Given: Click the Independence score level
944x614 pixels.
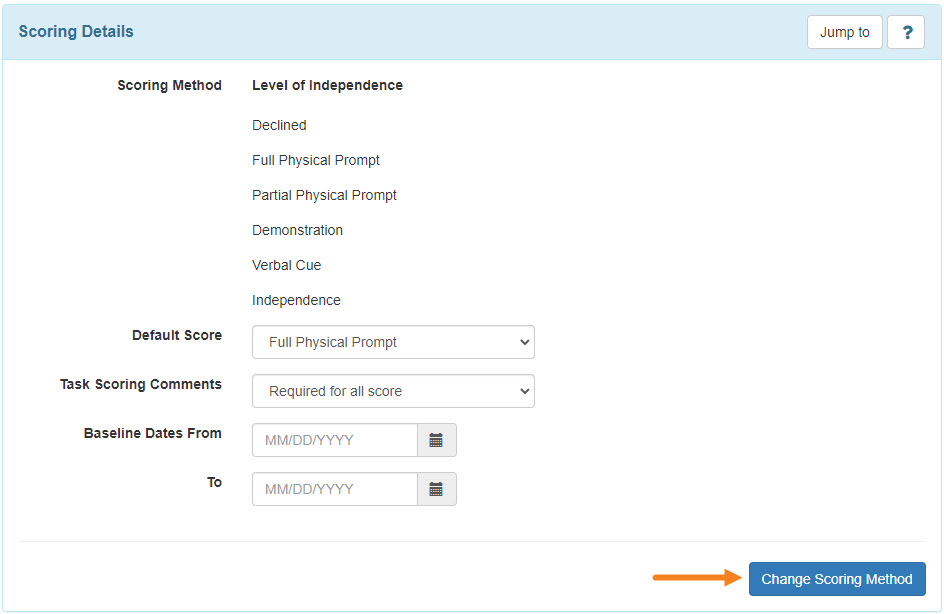Looking at the screenshot, I should pos(296,300).
